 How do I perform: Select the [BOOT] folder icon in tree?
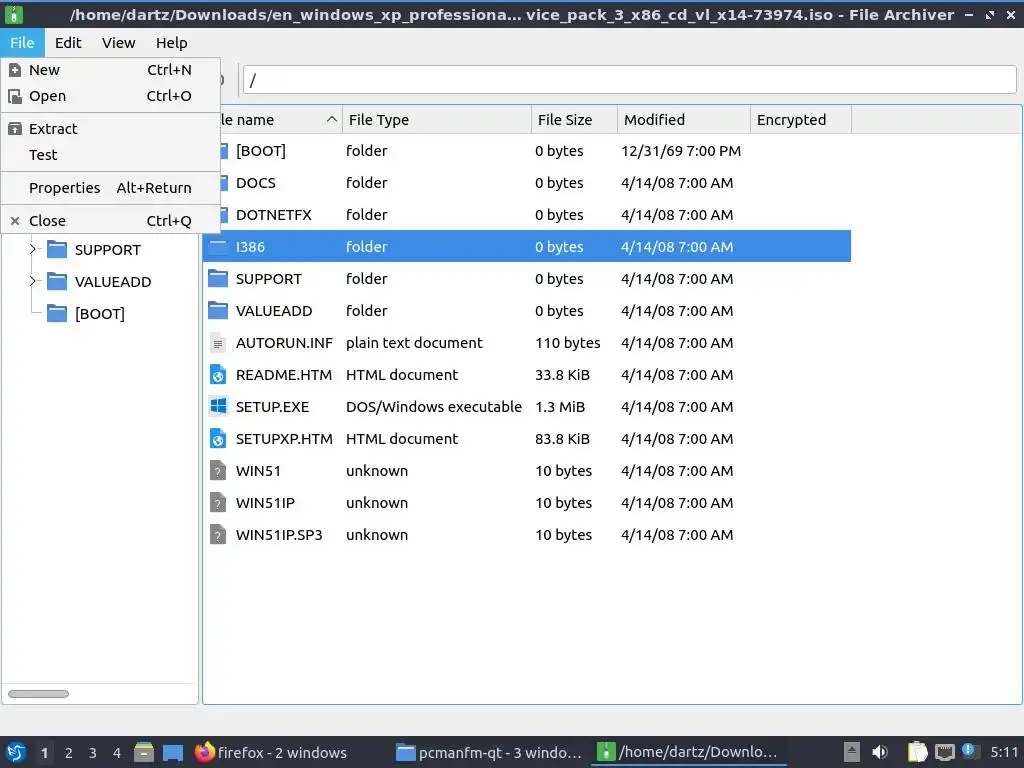click(x=57, y=313)
